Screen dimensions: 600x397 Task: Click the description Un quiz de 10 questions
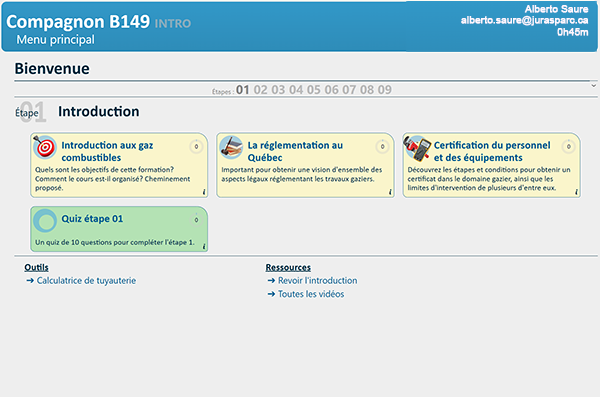click(115, 242)
